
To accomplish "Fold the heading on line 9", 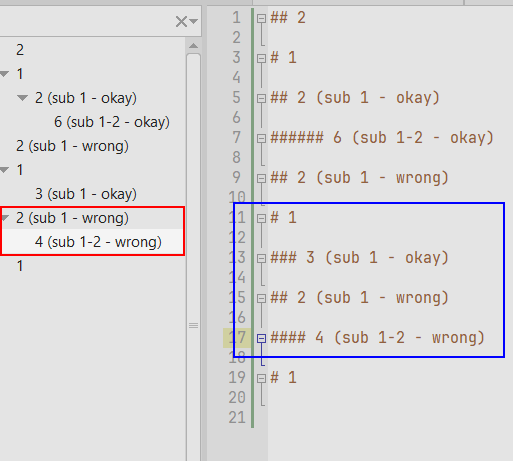I will (262, 178).
